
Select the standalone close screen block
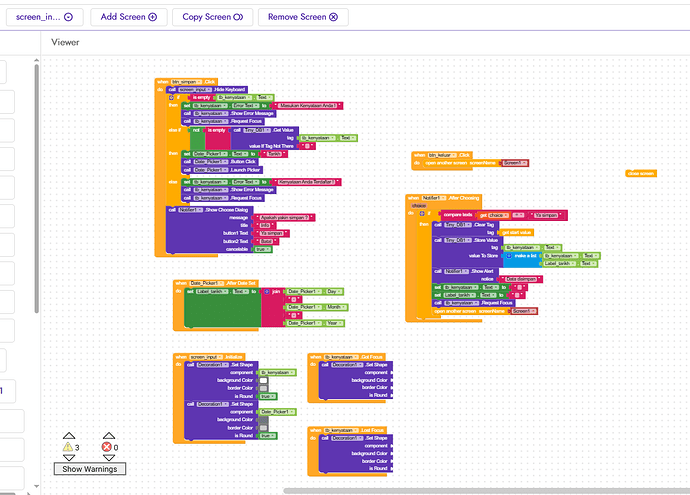tap(640, 173)
